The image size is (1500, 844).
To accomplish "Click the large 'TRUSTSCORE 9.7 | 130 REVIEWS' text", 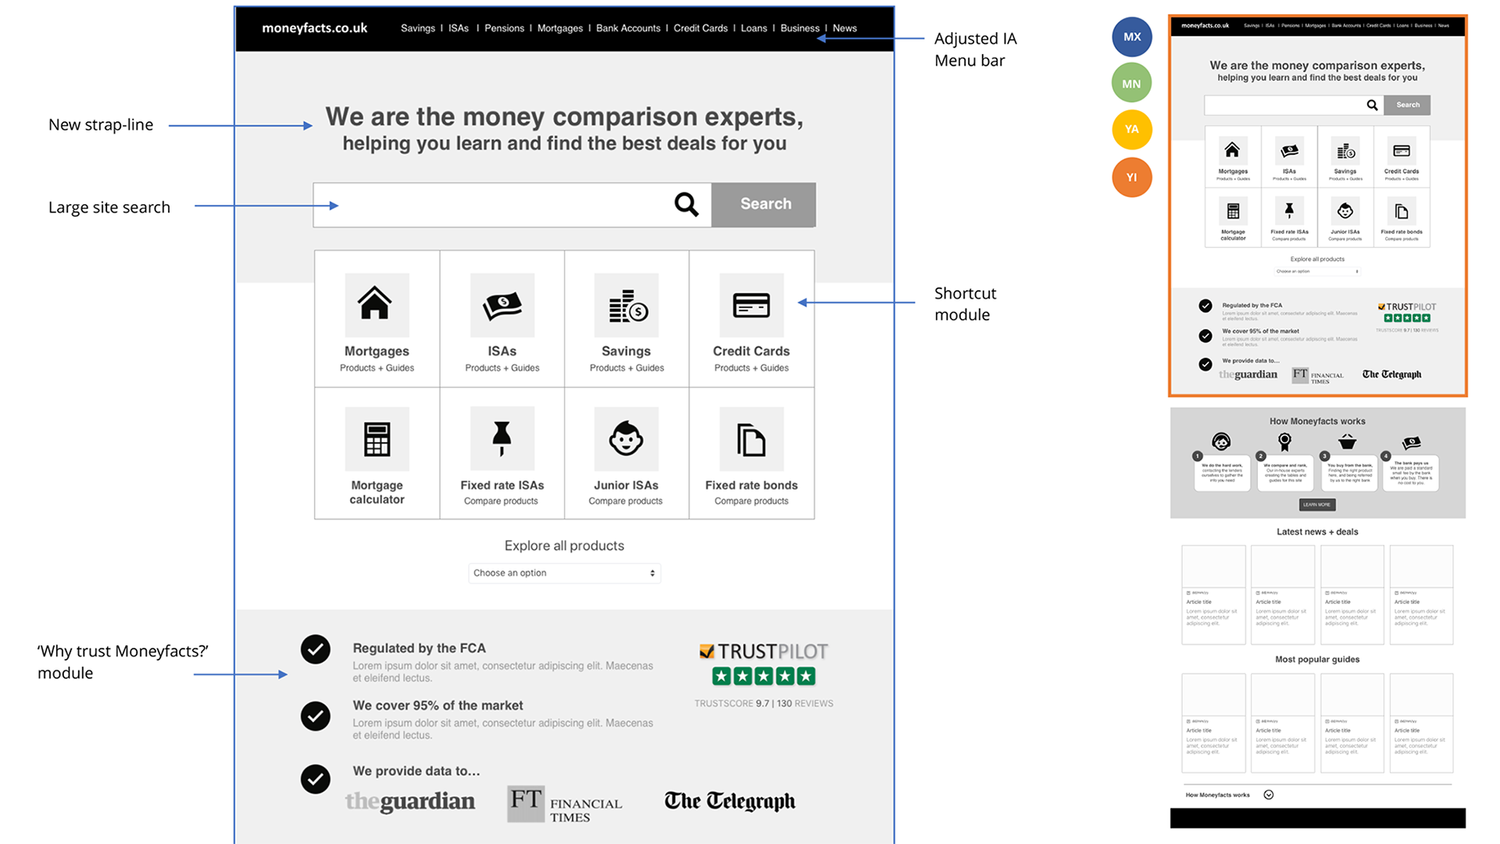I will (x=764, y=704).
